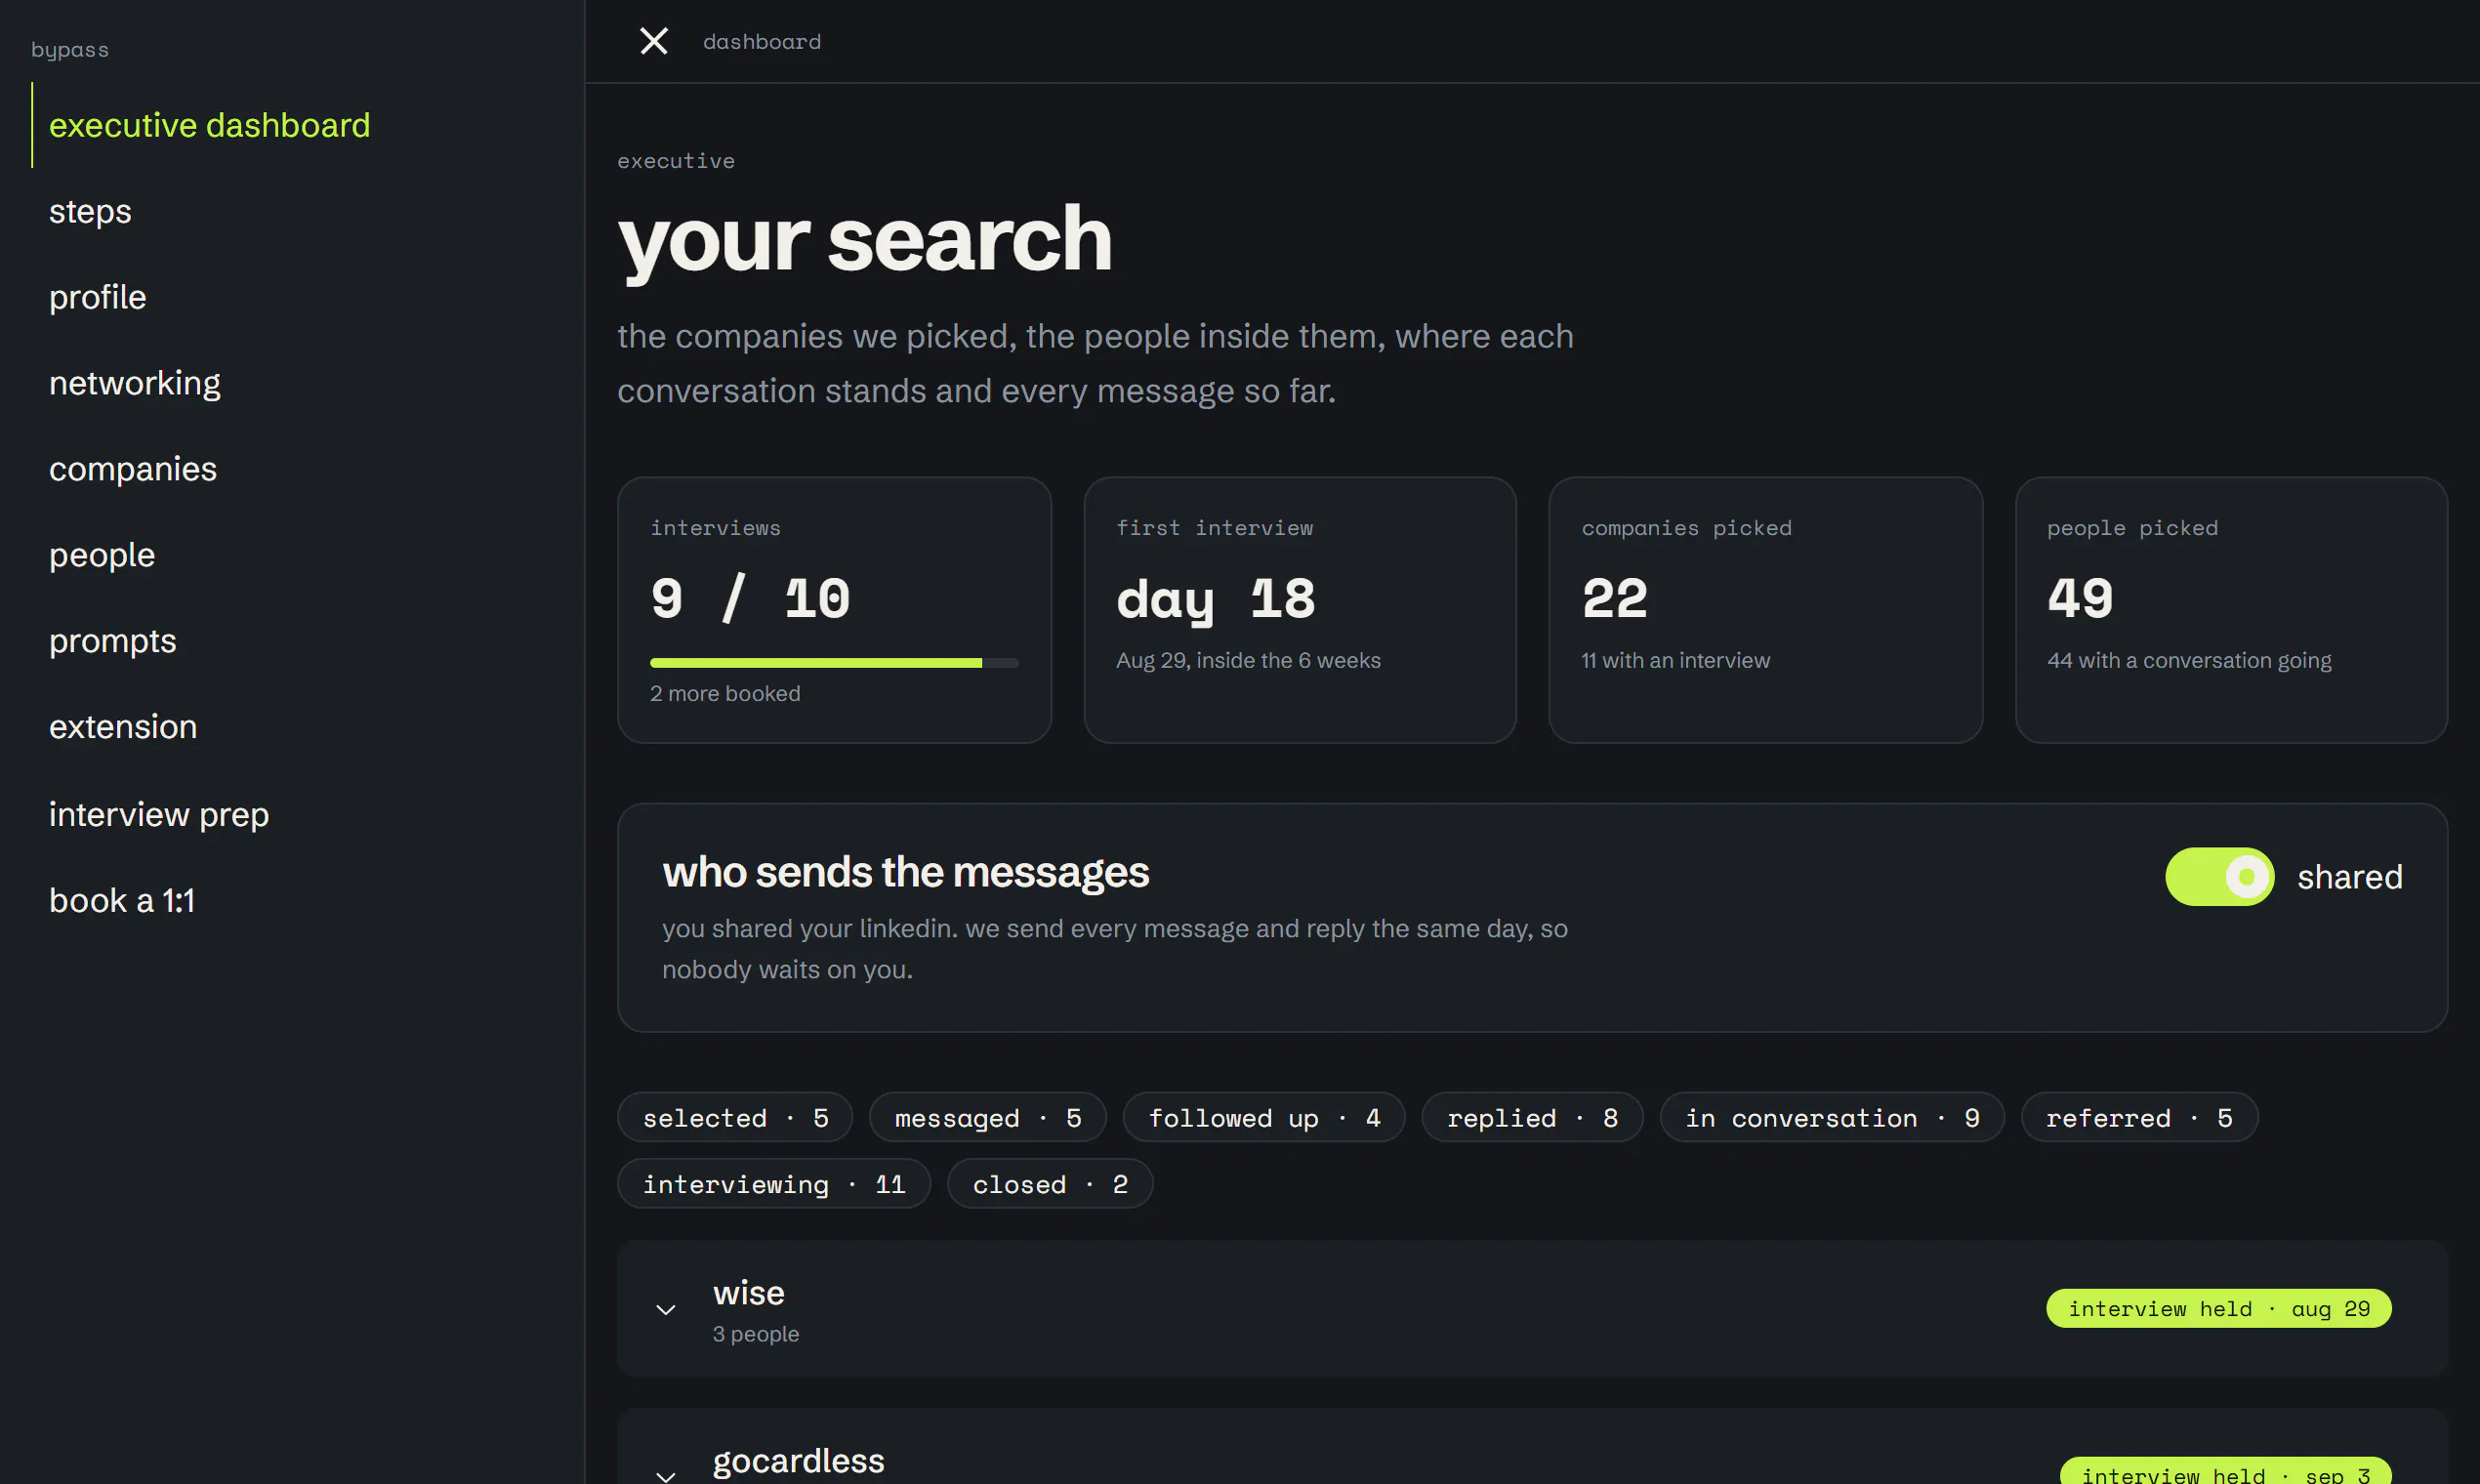Screen dimensions: 2480x1484
Task: Open the first interview day 18 card
Action: coord(1299,610)
